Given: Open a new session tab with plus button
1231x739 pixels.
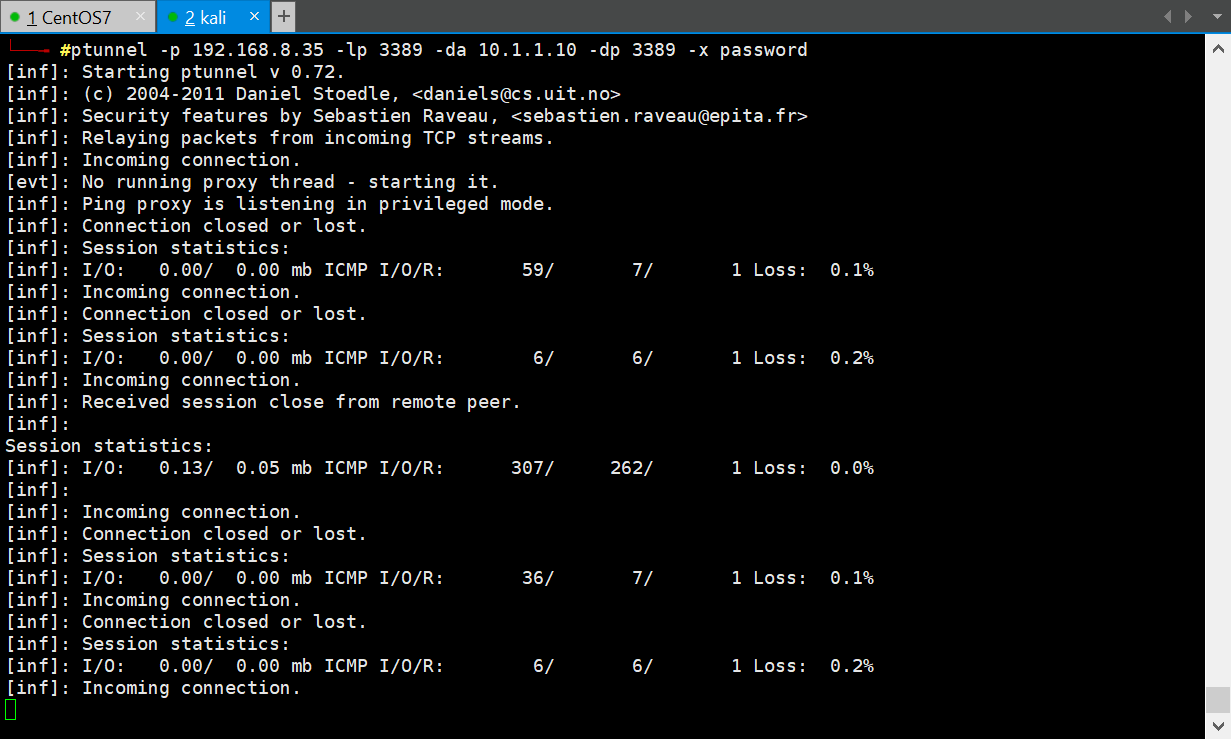Looking at the screenshot, I should (284, 17).
